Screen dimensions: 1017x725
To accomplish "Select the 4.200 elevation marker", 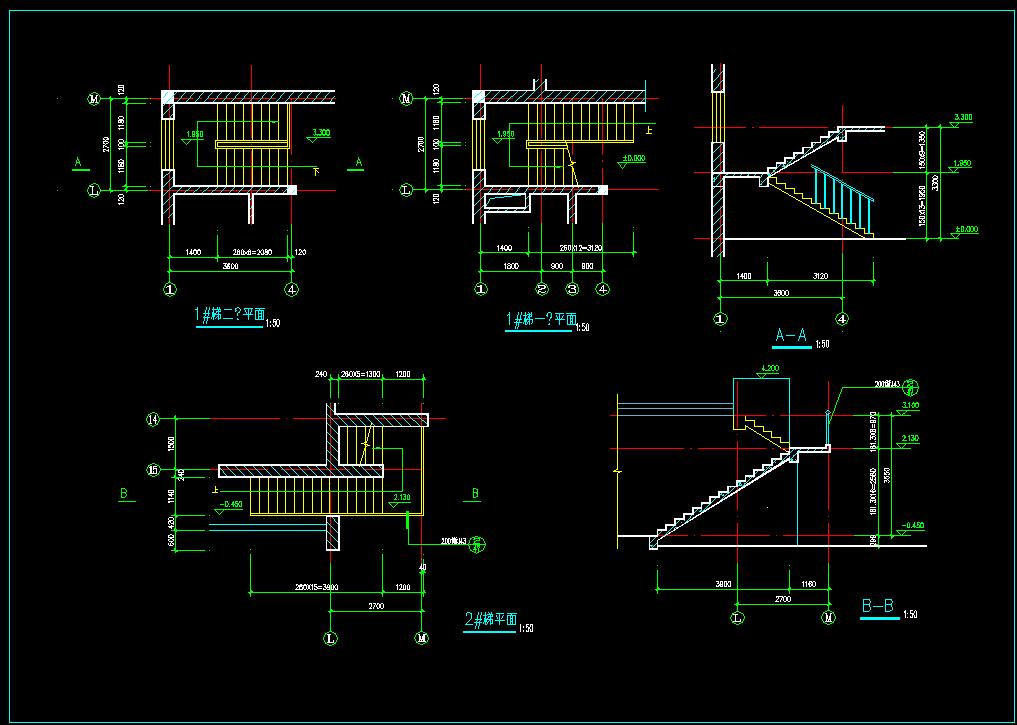I will coord(769,370).
